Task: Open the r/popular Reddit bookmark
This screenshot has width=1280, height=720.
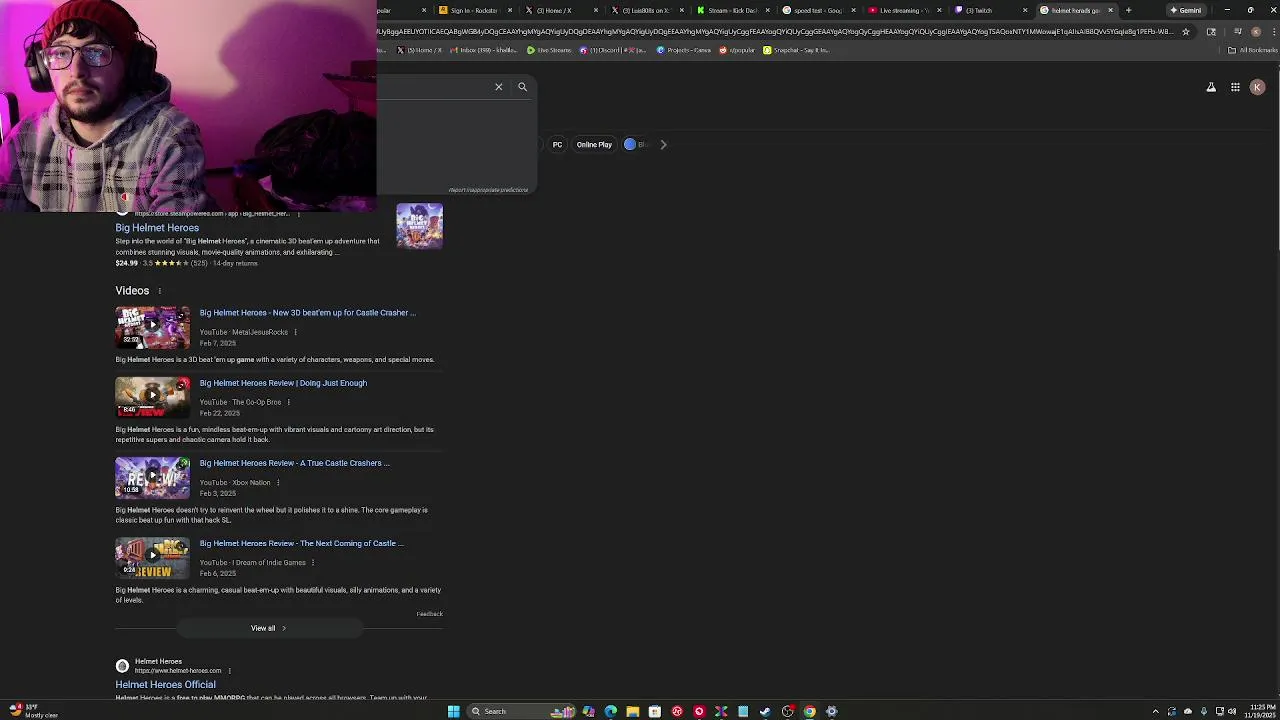Action: (x=737, y=50)
